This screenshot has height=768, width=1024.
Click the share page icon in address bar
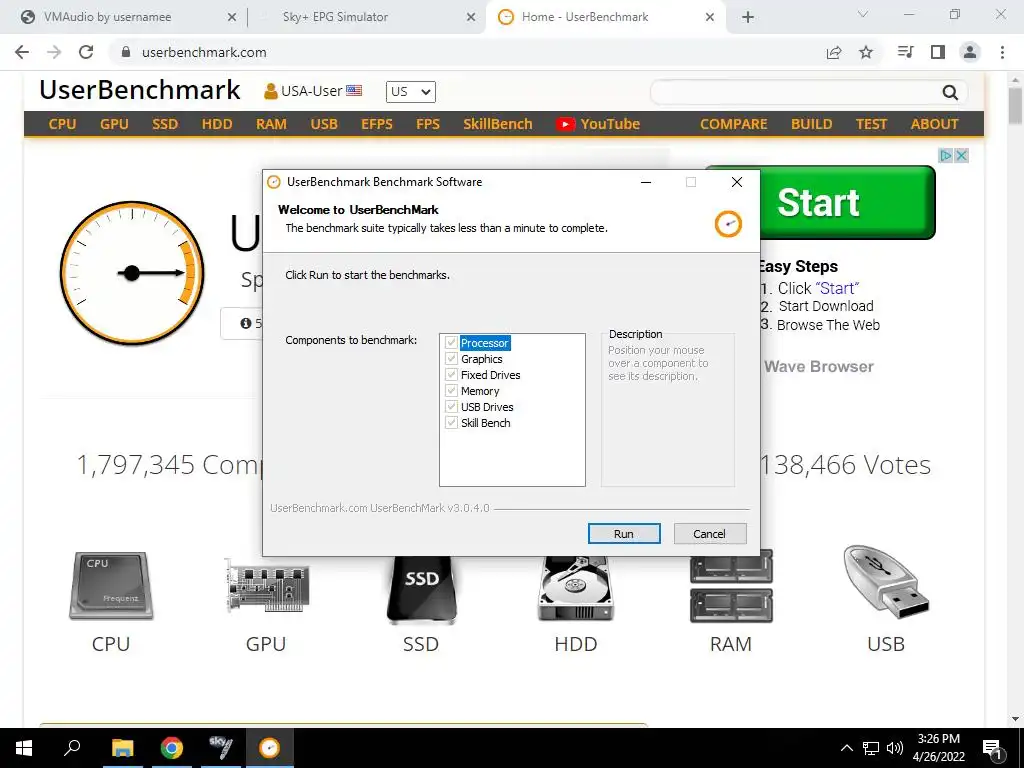[834, 52]
